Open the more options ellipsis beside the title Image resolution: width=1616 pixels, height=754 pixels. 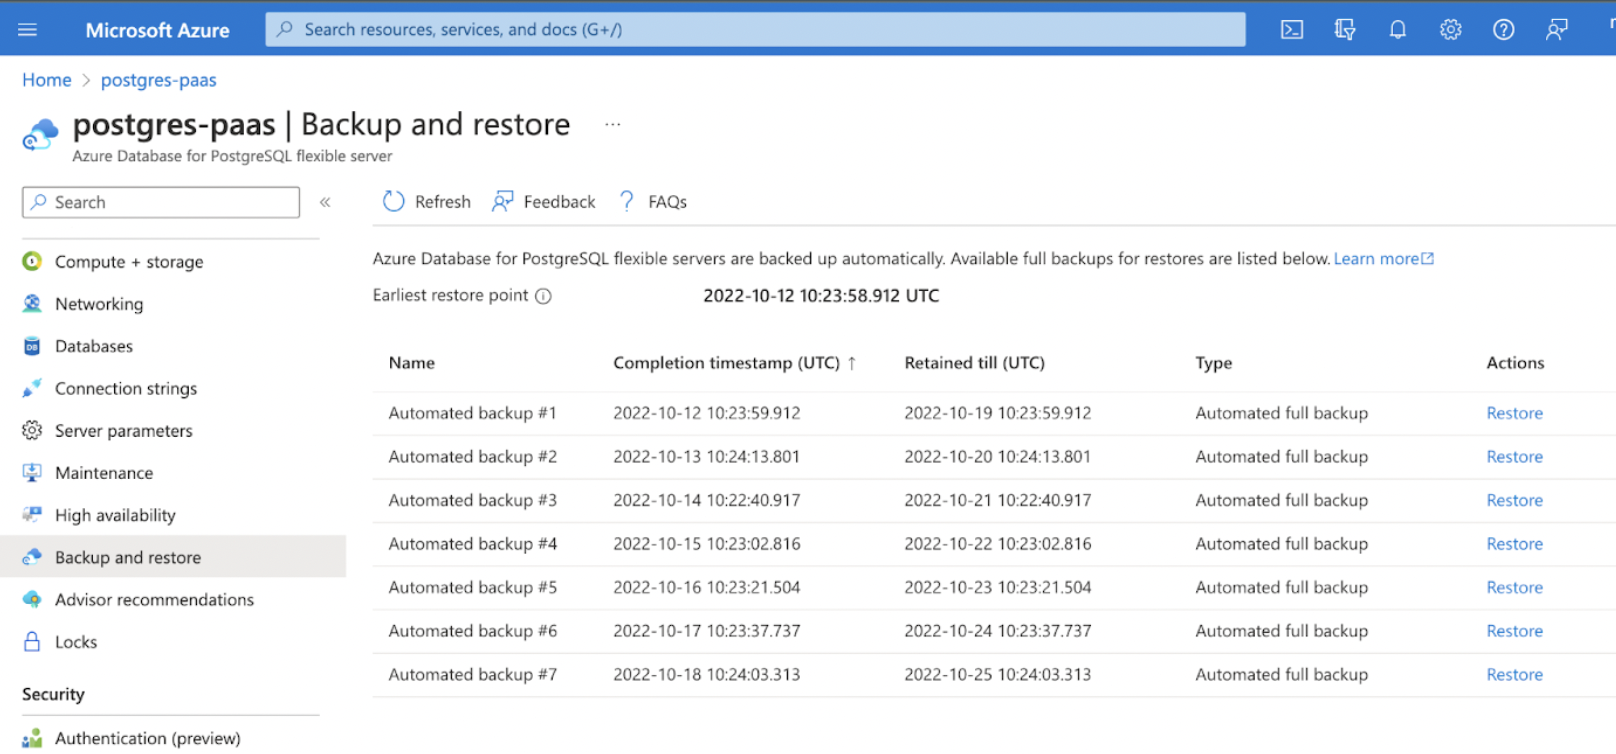tap(613, 125)
